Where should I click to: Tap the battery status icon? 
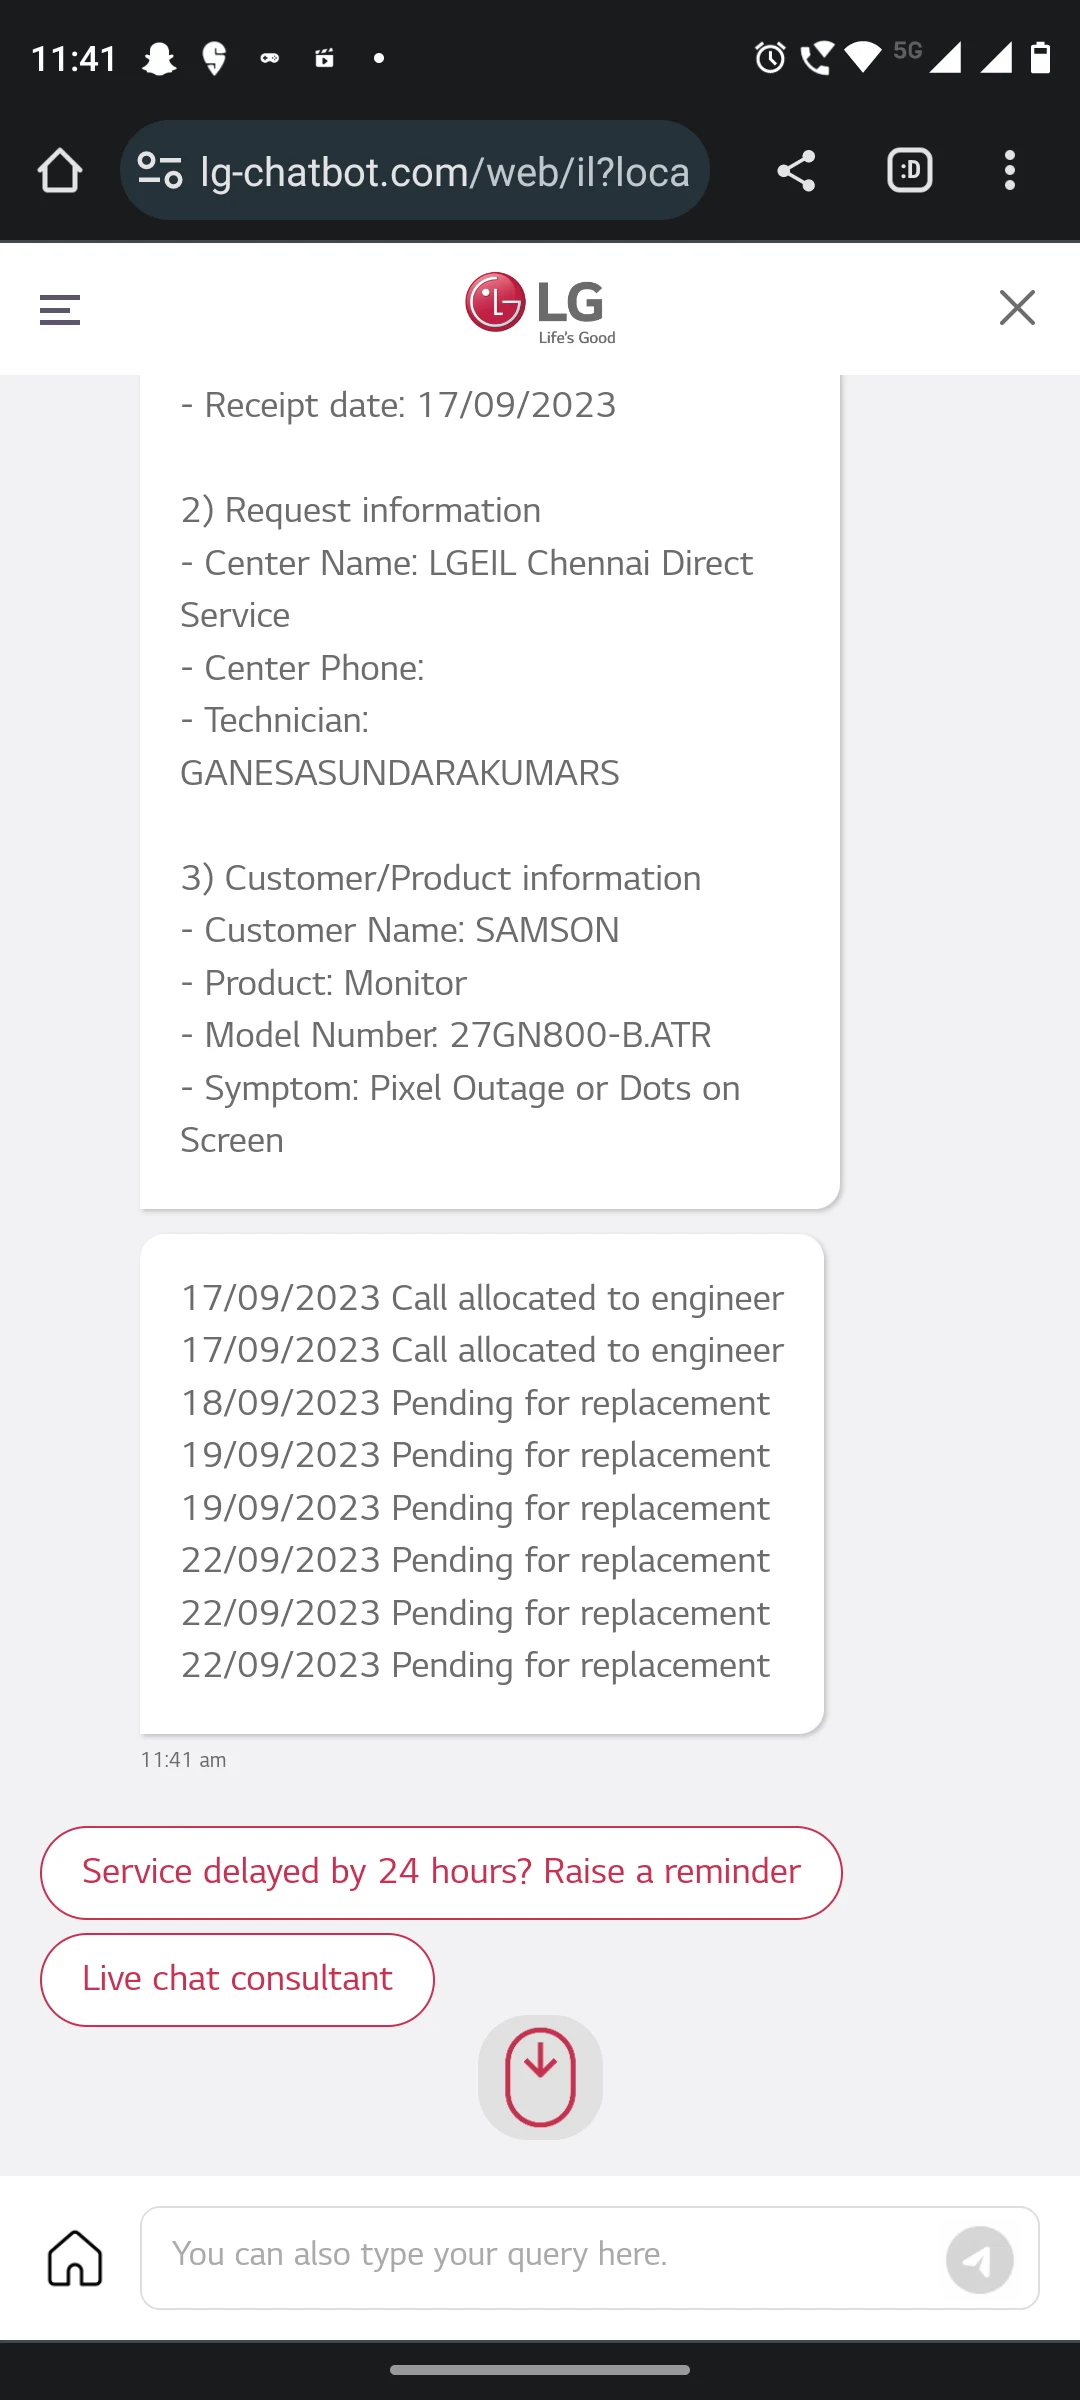(1041, 57)
